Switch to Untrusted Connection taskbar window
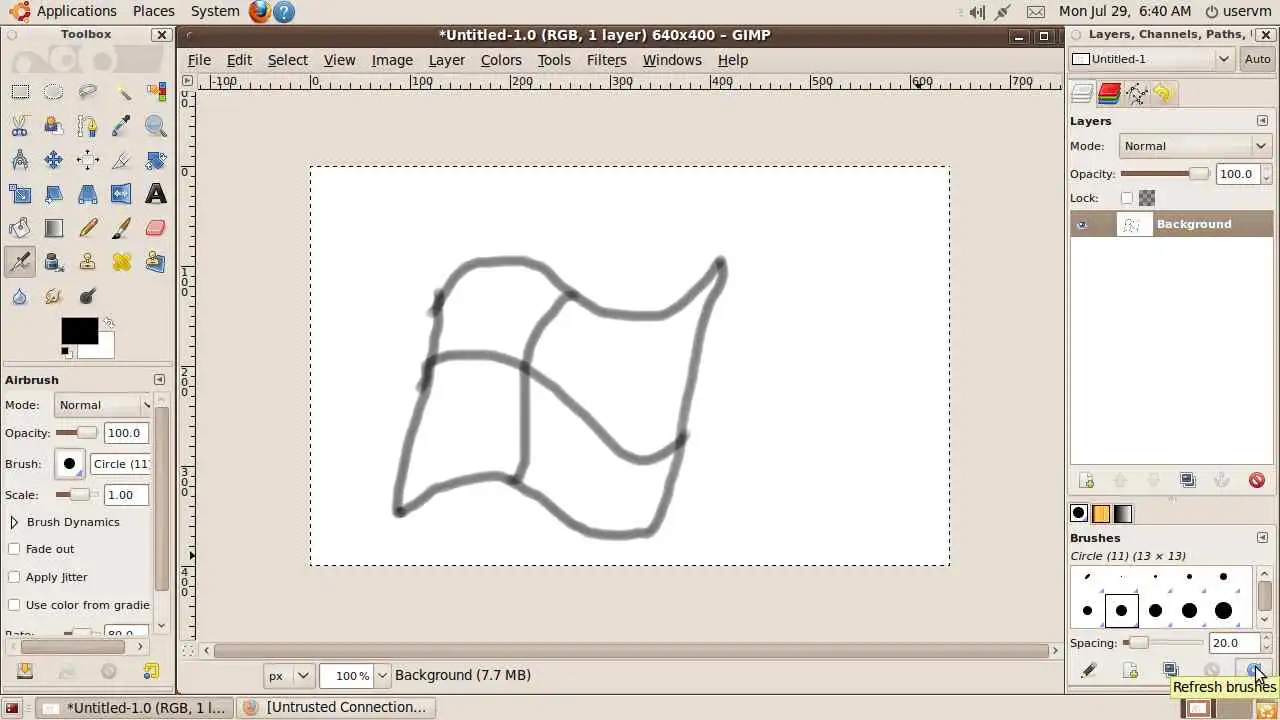 pos(336,707)
